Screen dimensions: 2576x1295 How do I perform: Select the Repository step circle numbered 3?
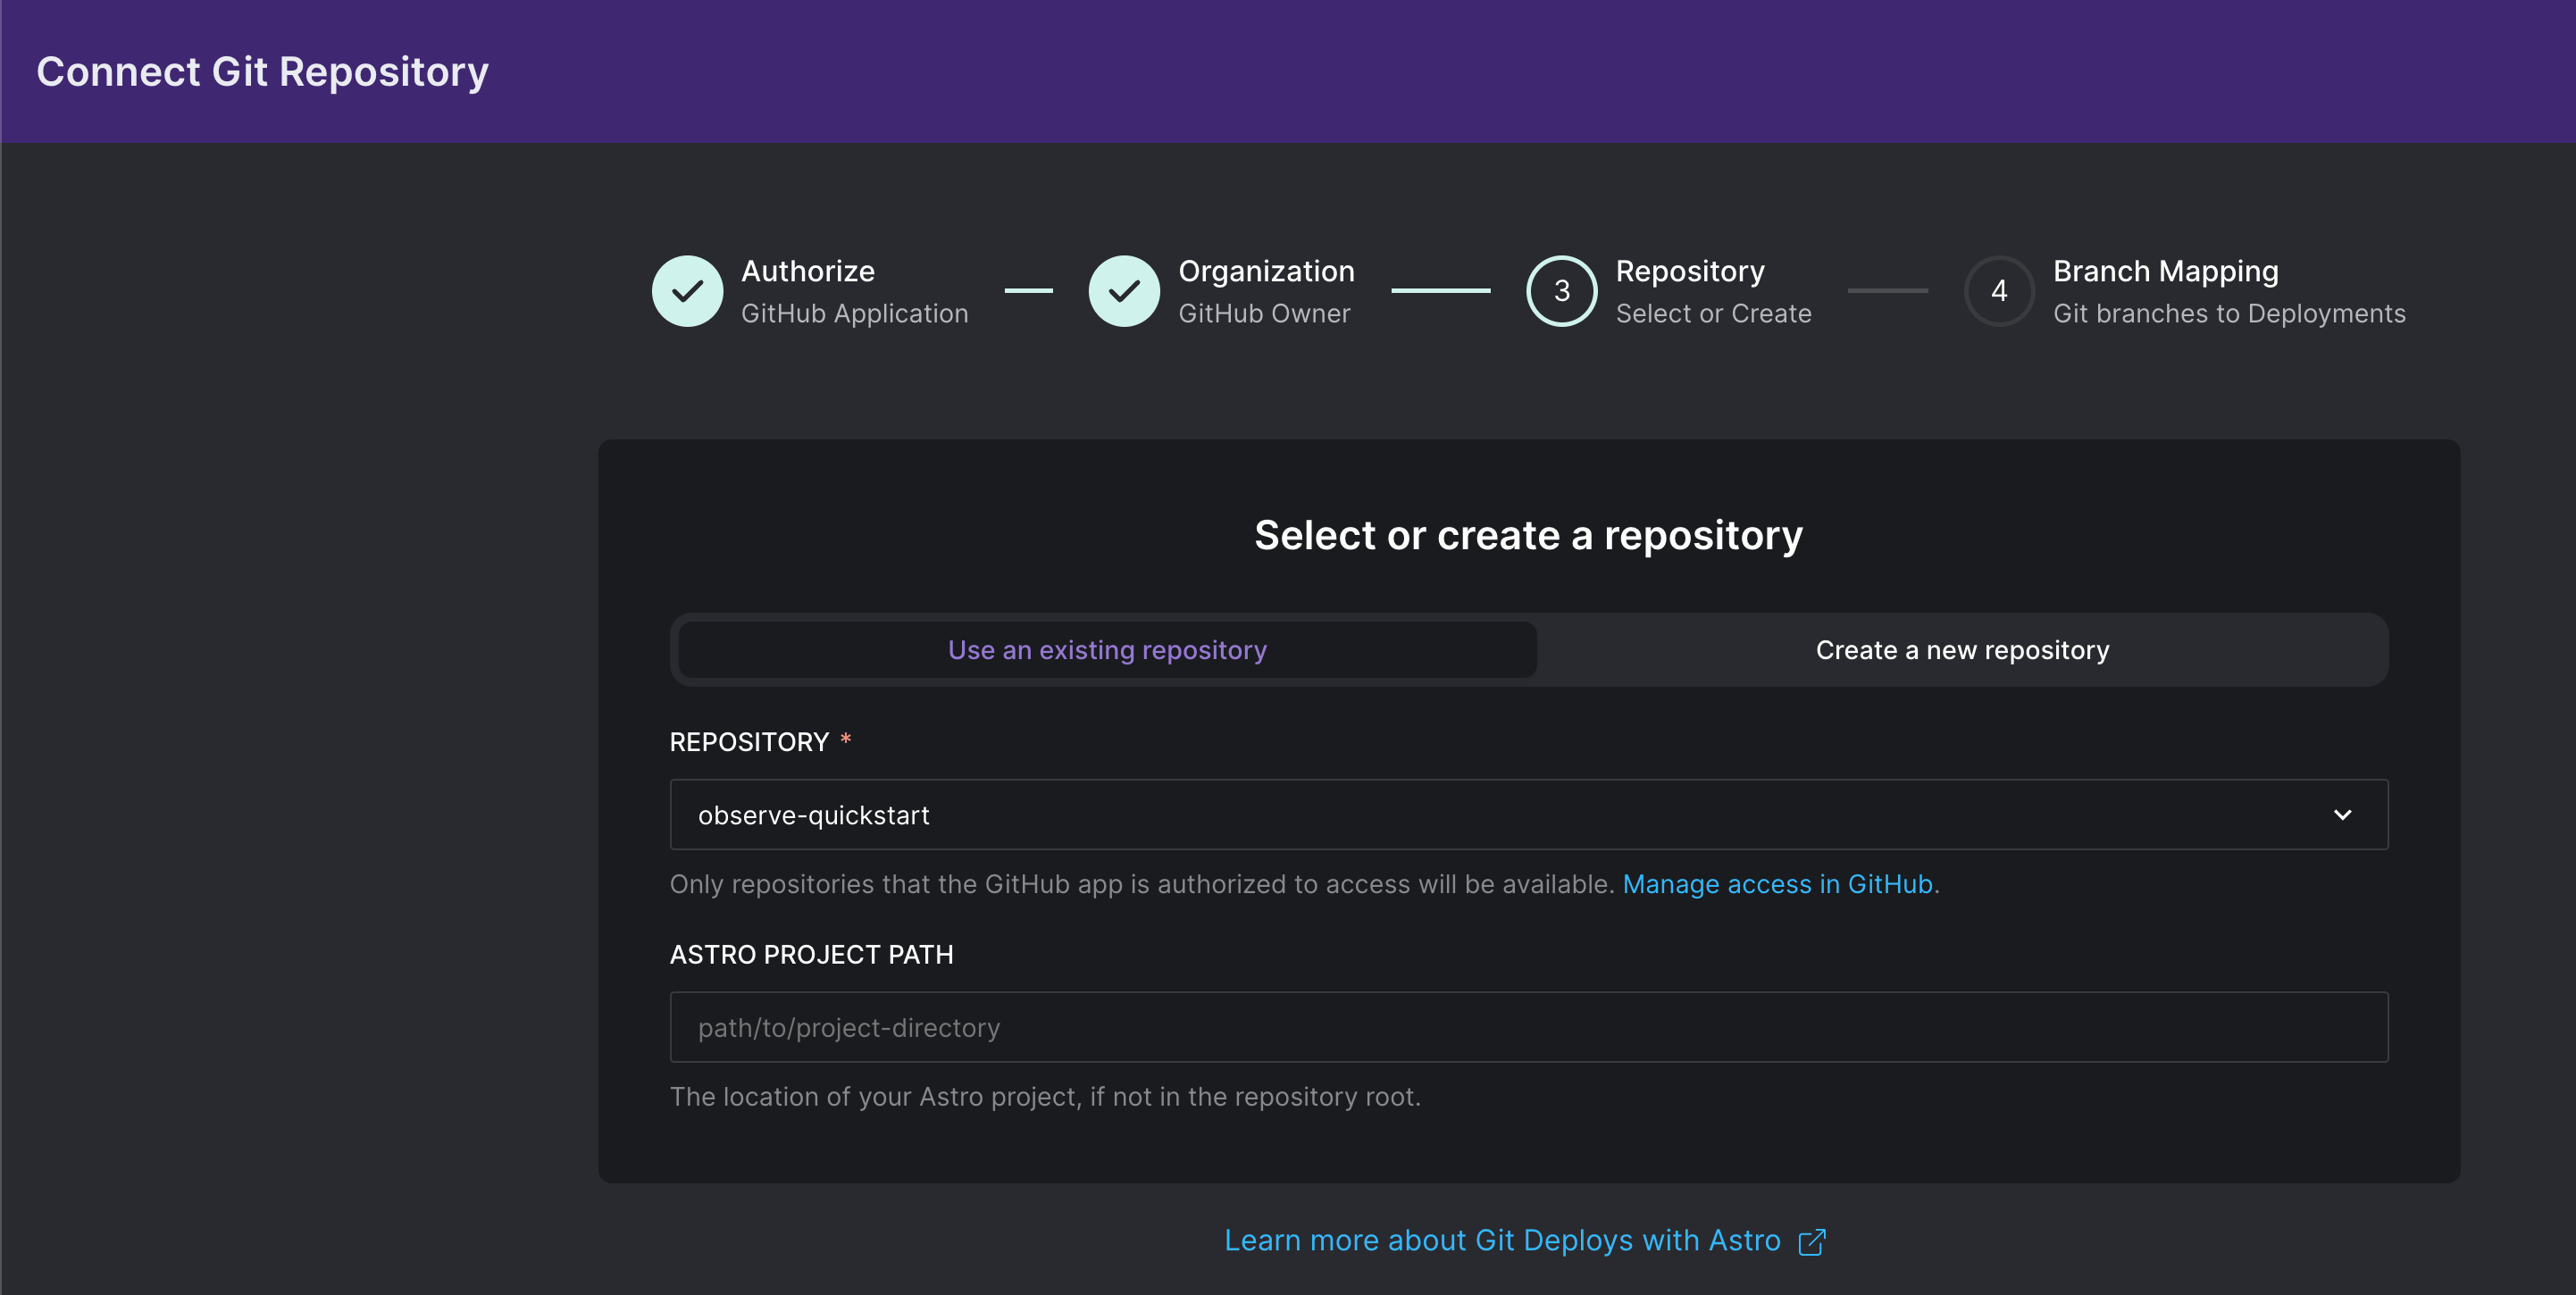click(x=1561, y=291)
